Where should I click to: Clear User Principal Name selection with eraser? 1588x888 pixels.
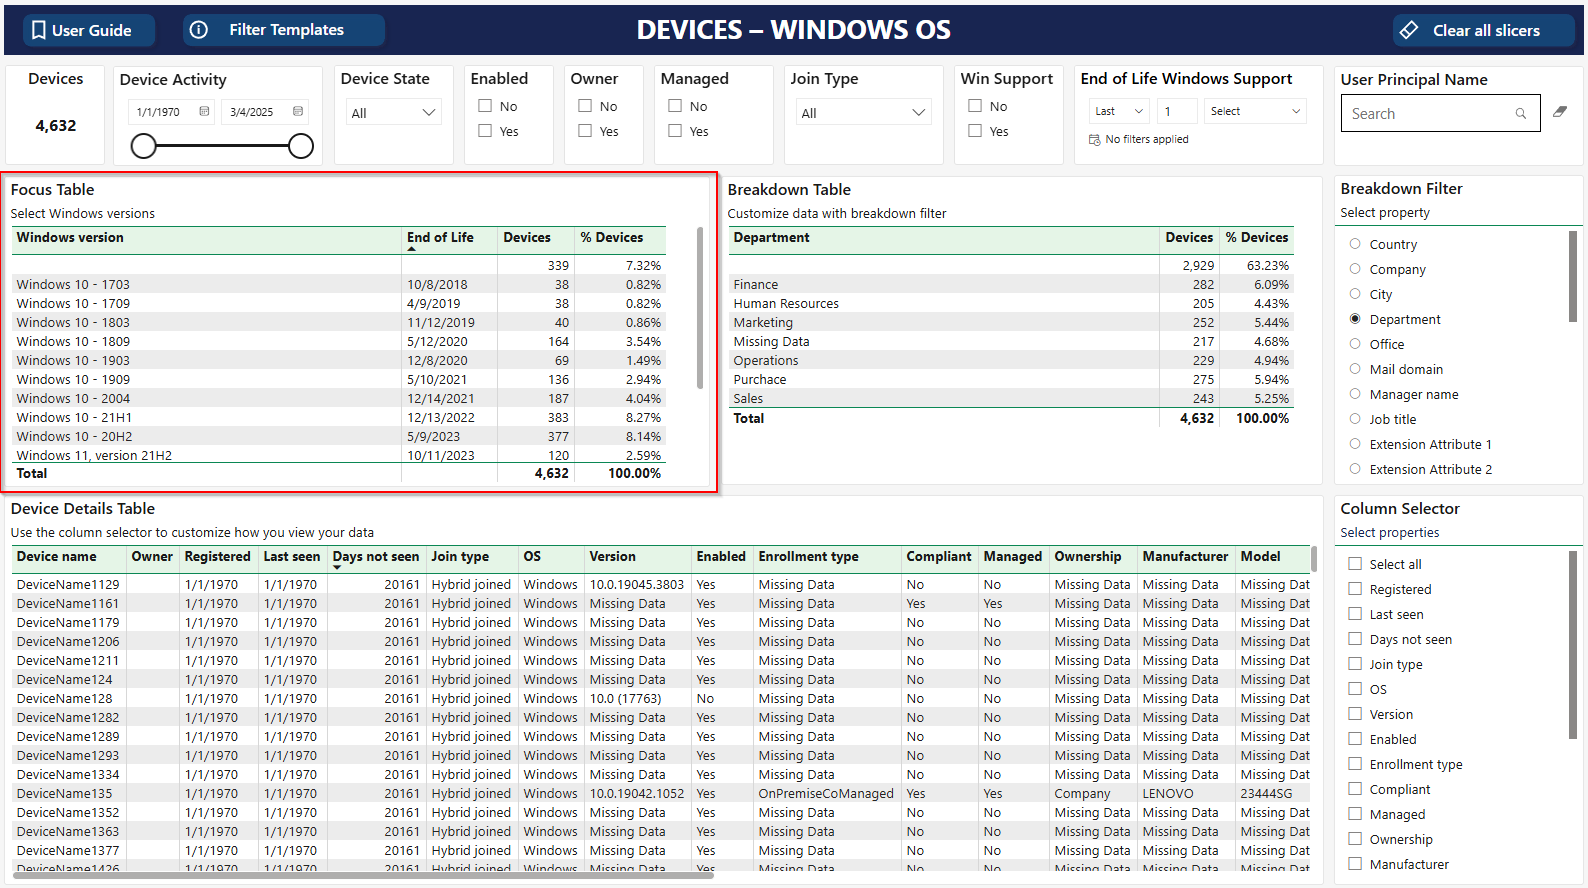click(x=1560, y=112)
